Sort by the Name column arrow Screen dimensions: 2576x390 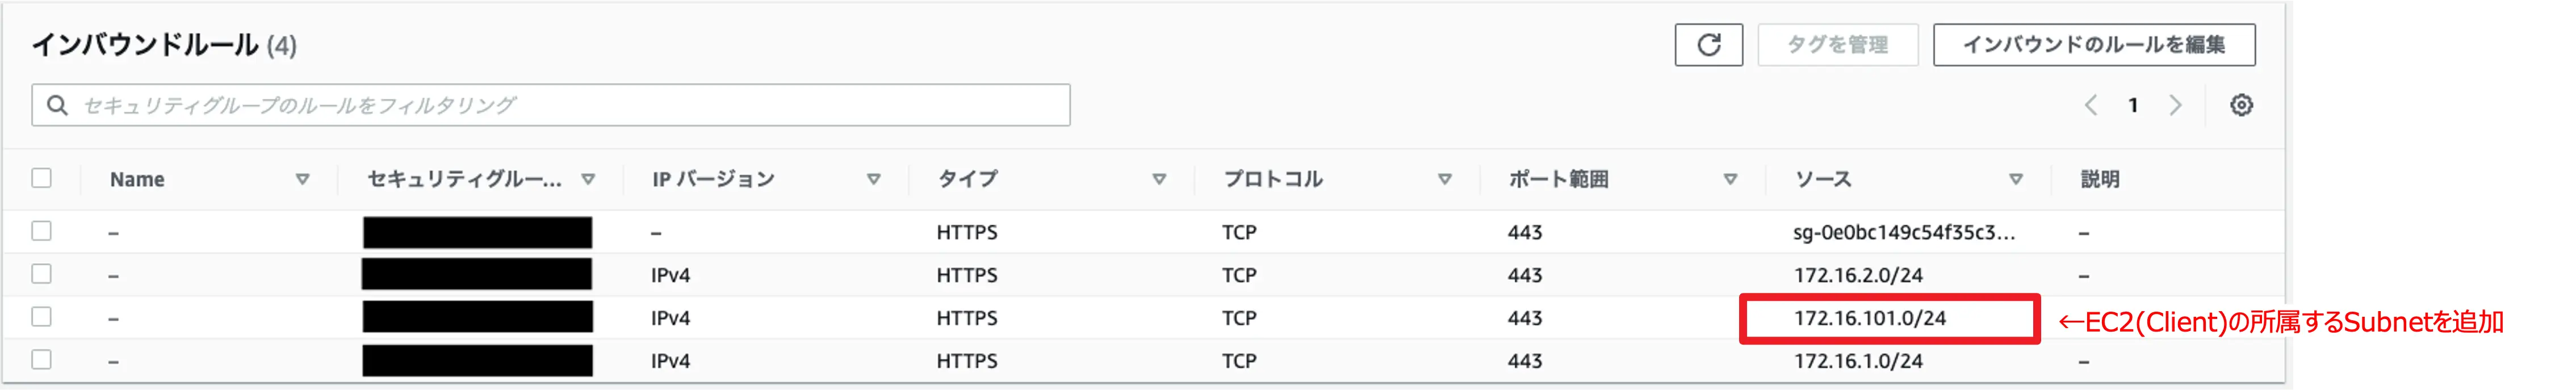click(302, 179)
